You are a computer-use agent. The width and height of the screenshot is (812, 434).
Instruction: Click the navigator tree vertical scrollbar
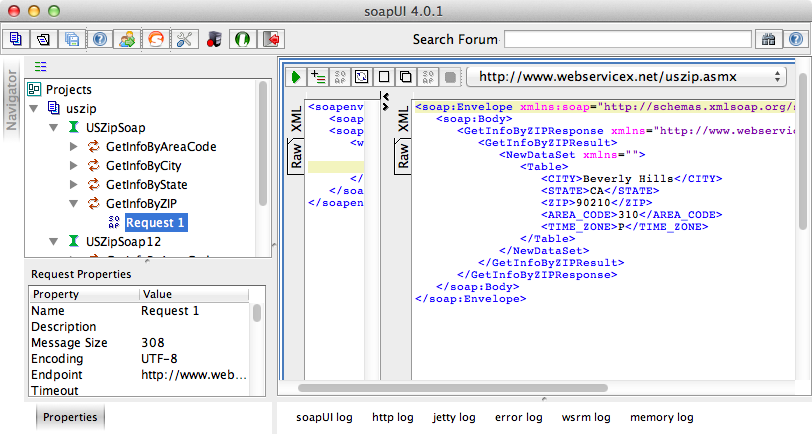pyautogui.click(x=263, y=143)
